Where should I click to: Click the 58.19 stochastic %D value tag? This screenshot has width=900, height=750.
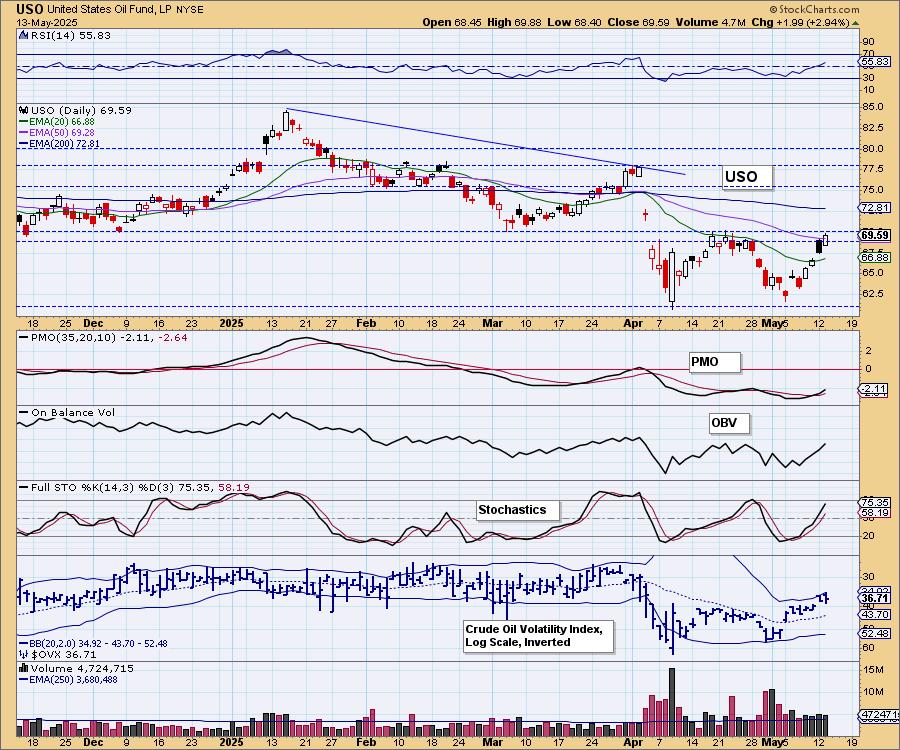(x=875, y=513)
